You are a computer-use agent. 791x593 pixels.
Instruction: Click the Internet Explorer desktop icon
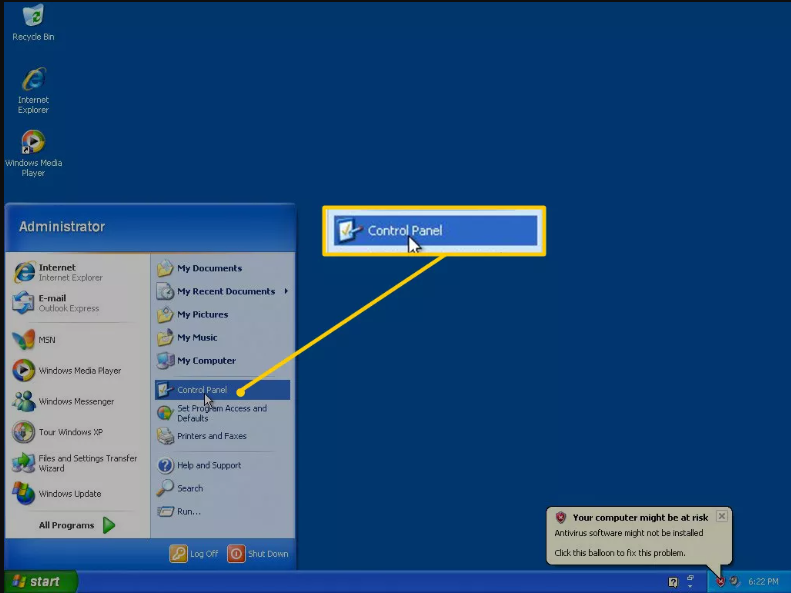(x=33, y=90)
